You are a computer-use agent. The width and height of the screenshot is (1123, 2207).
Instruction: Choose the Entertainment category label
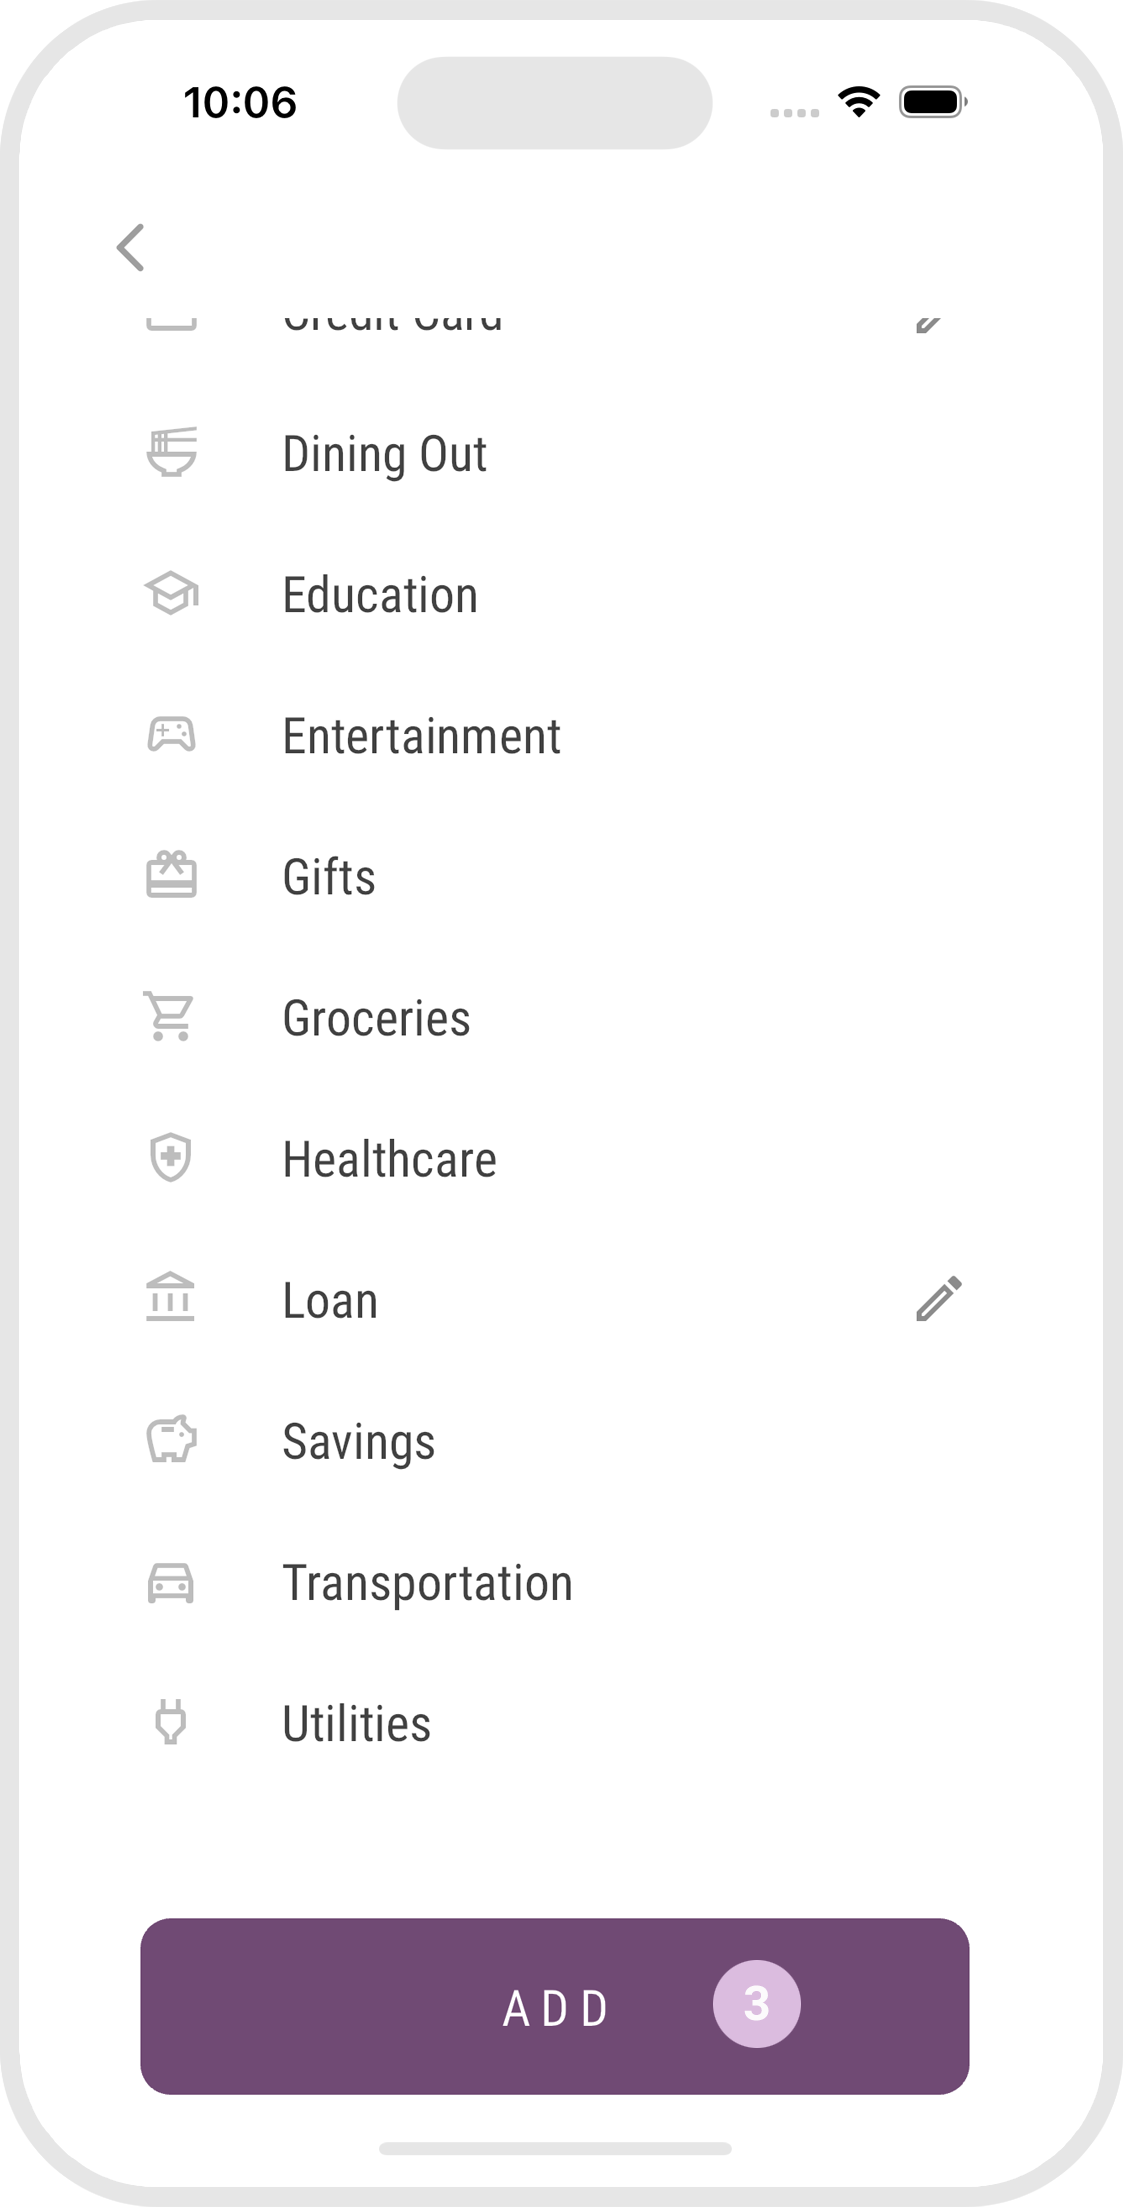[x=421, y=736]
